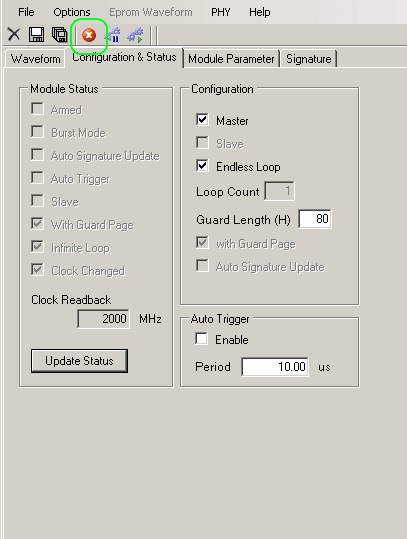The height and width of the screenshot is (539, 407).
Task: Disable the Endless Loop checkbox
Action: click(202, 166)
